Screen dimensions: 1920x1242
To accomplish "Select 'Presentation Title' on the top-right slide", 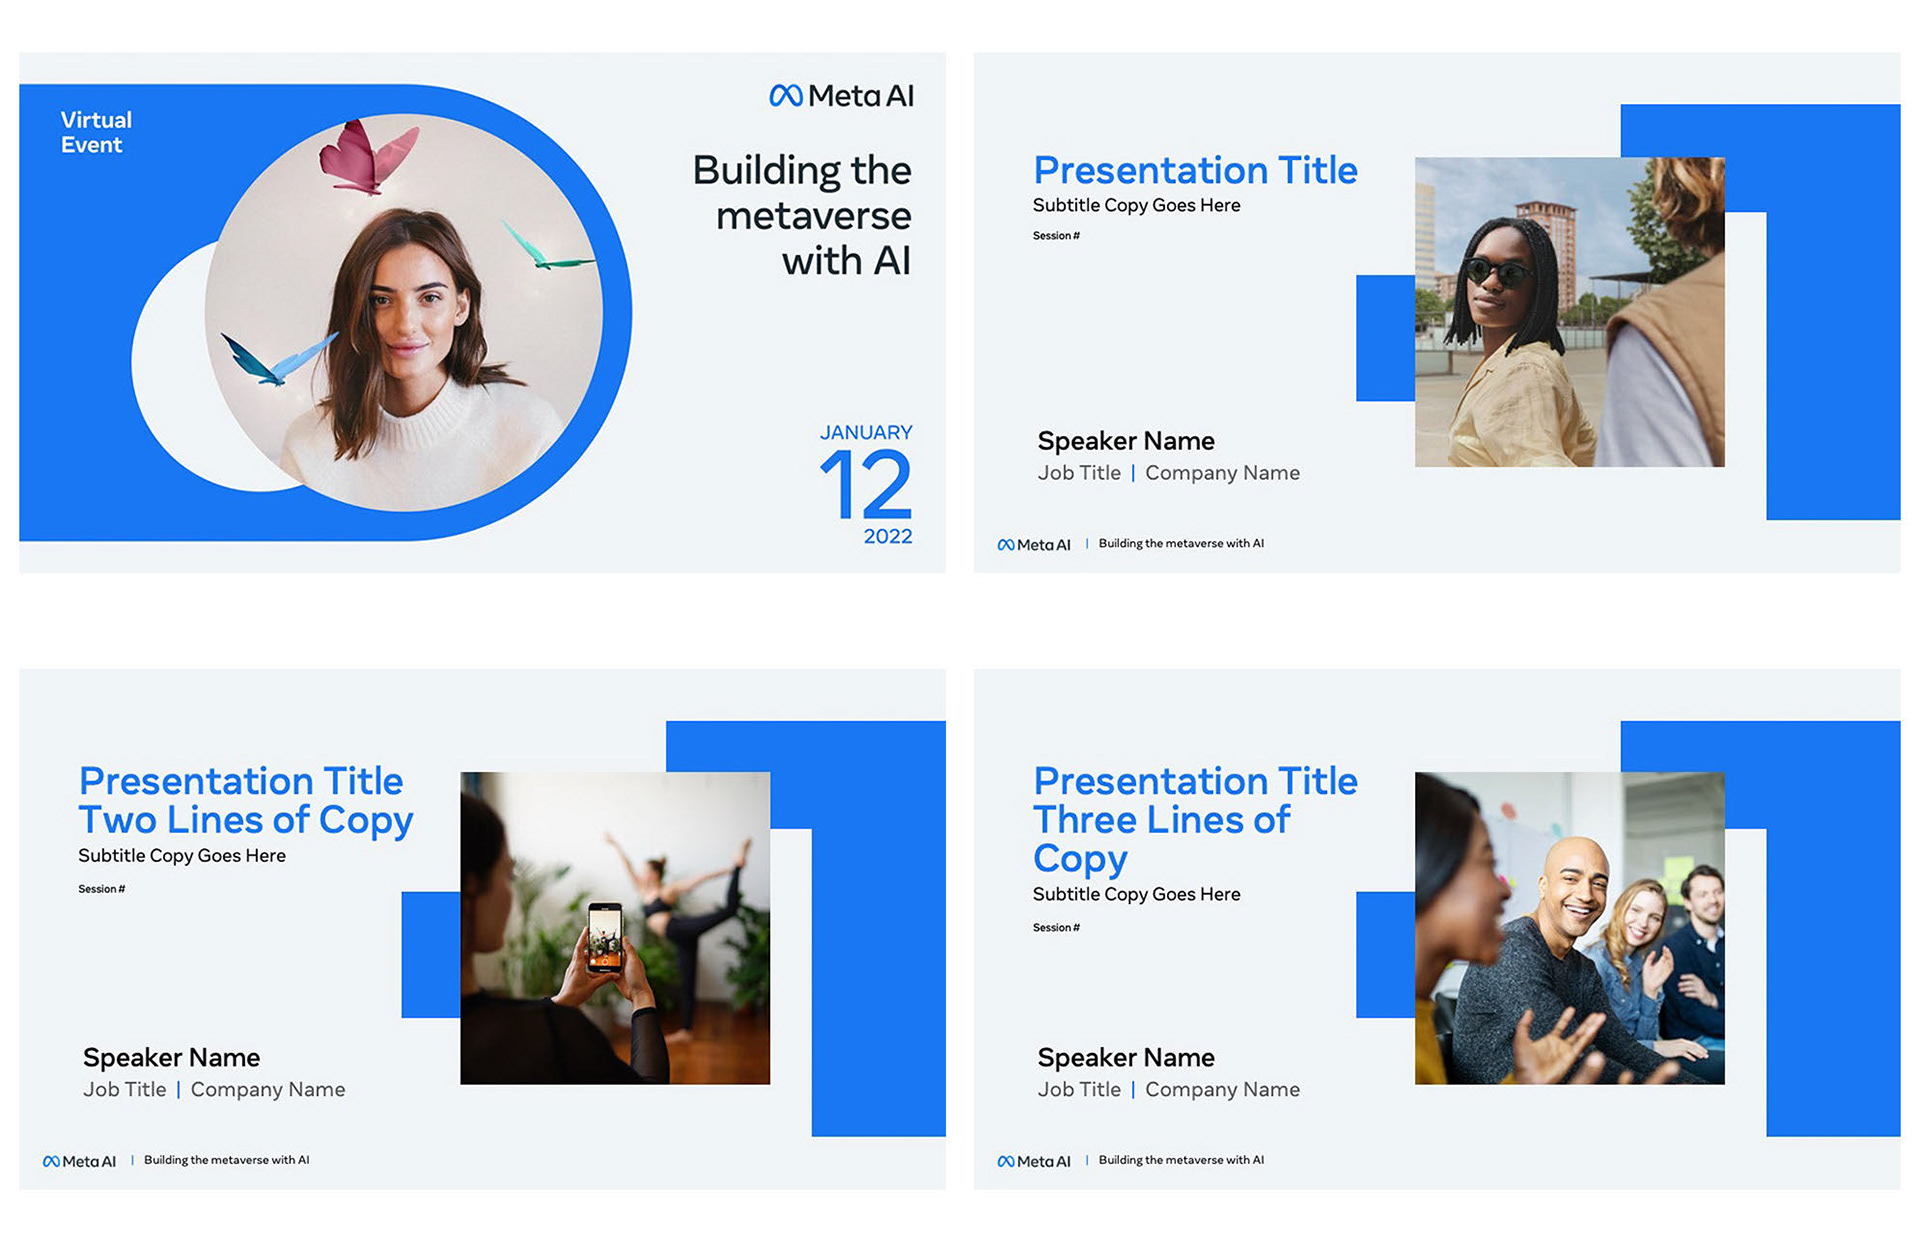I will [x=1195, y=170].
